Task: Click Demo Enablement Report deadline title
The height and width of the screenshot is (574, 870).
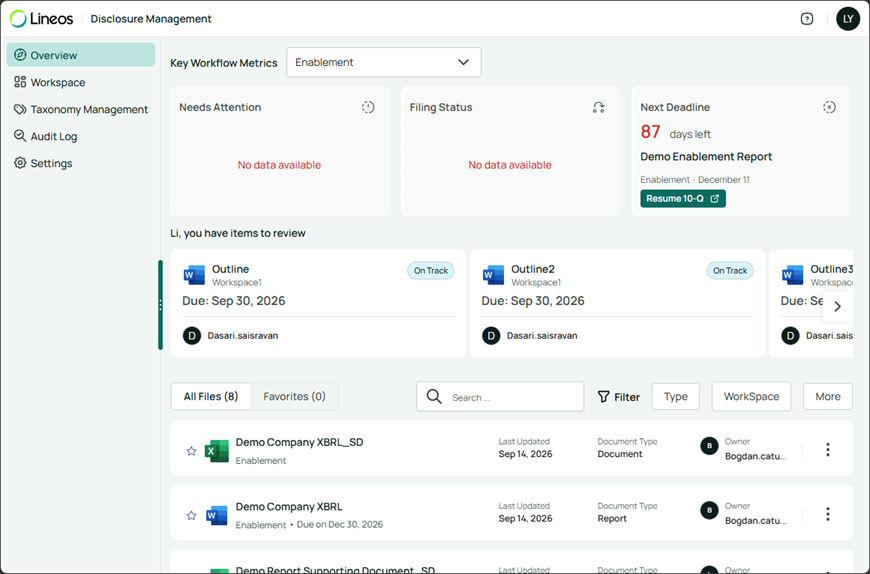Action: 706,156
